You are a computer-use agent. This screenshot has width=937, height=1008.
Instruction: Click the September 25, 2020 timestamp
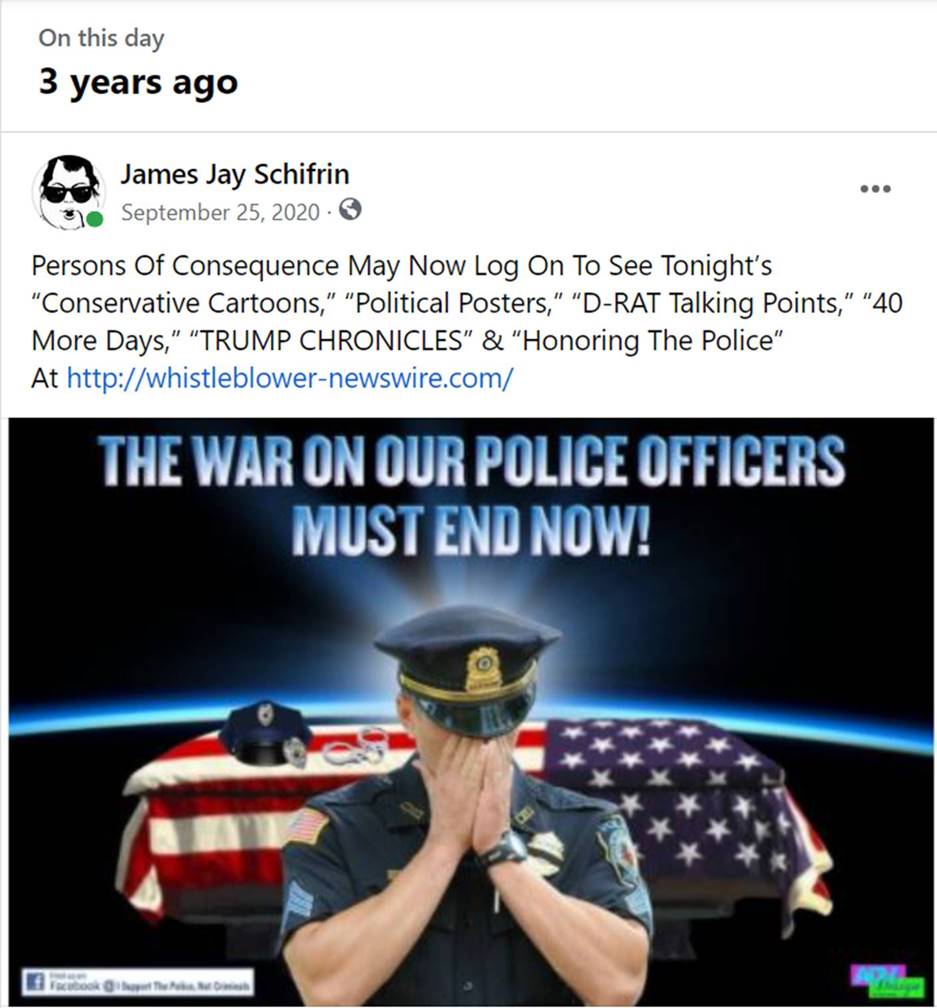pyautogui.click(x=220, y=212)
